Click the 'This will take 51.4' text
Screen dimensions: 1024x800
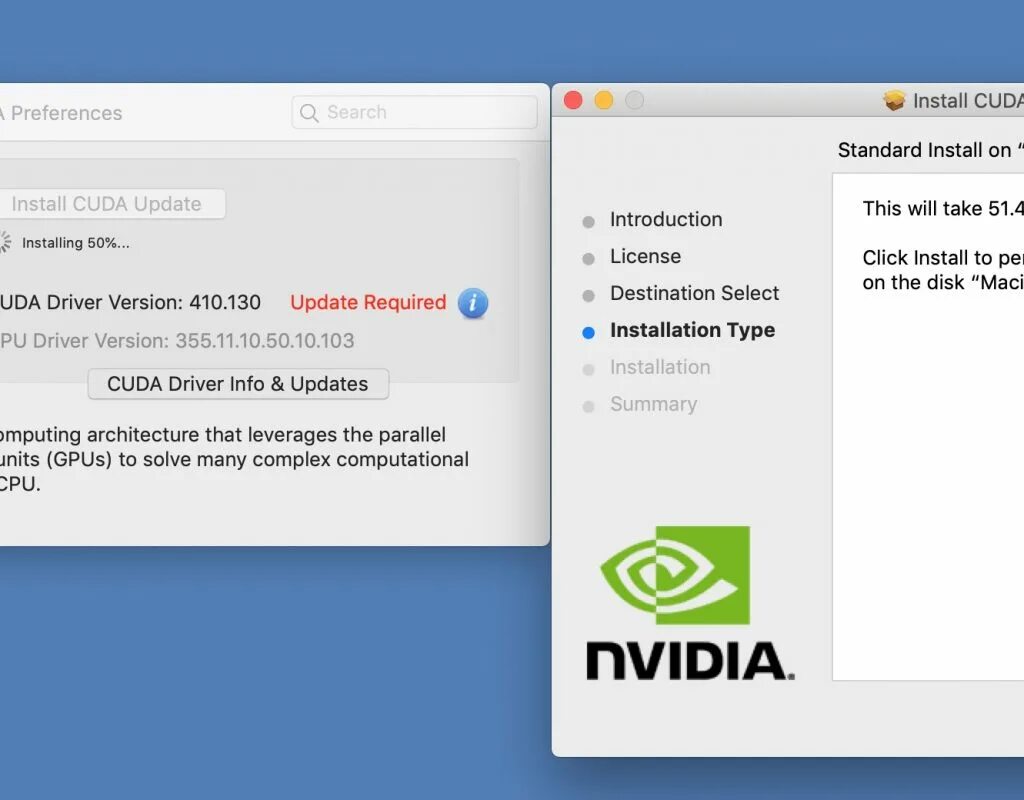[943, 208]
